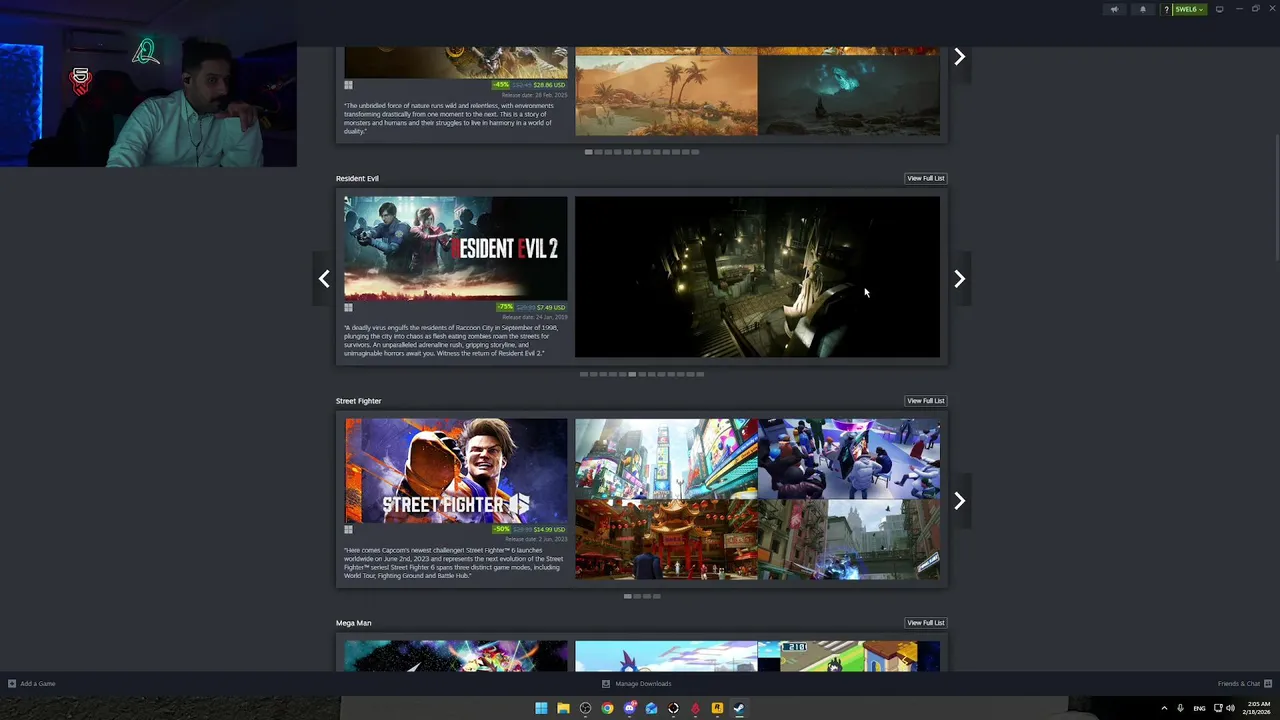This screenshot has height=720, width=1280.
Task: Click Windows platform icon under Street Fighter 6
Action: coord(348,529)
